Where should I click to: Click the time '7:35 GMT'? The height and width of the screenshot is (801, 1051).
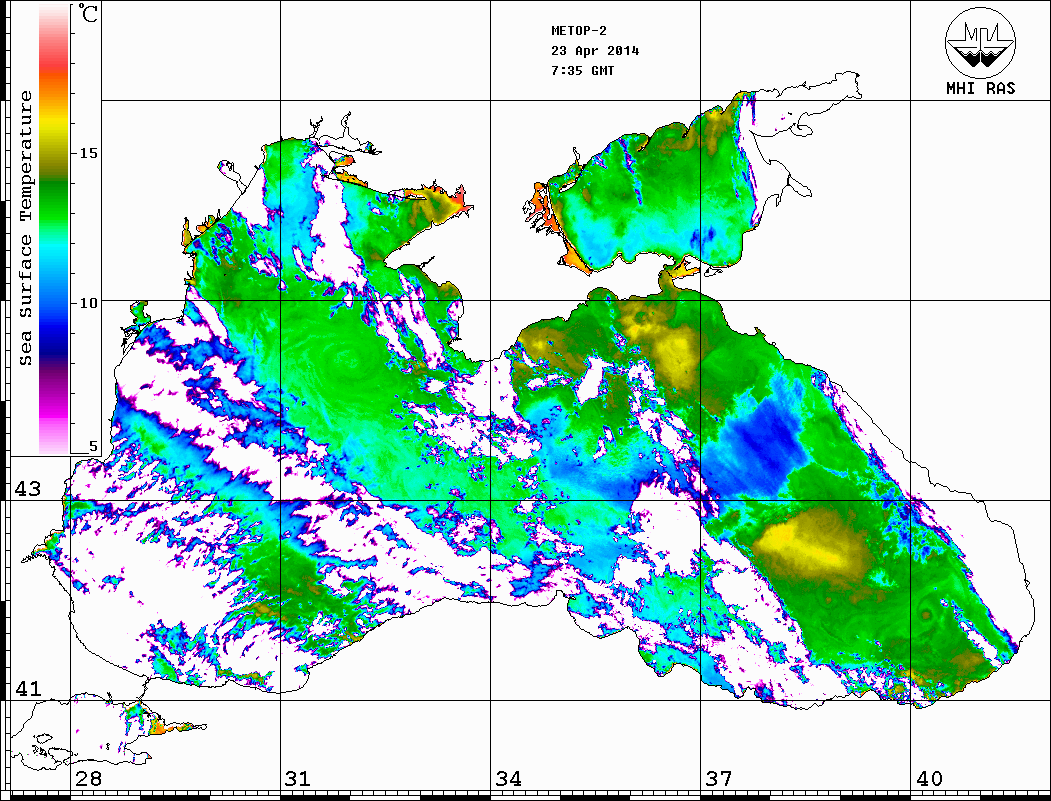point(583,71)
